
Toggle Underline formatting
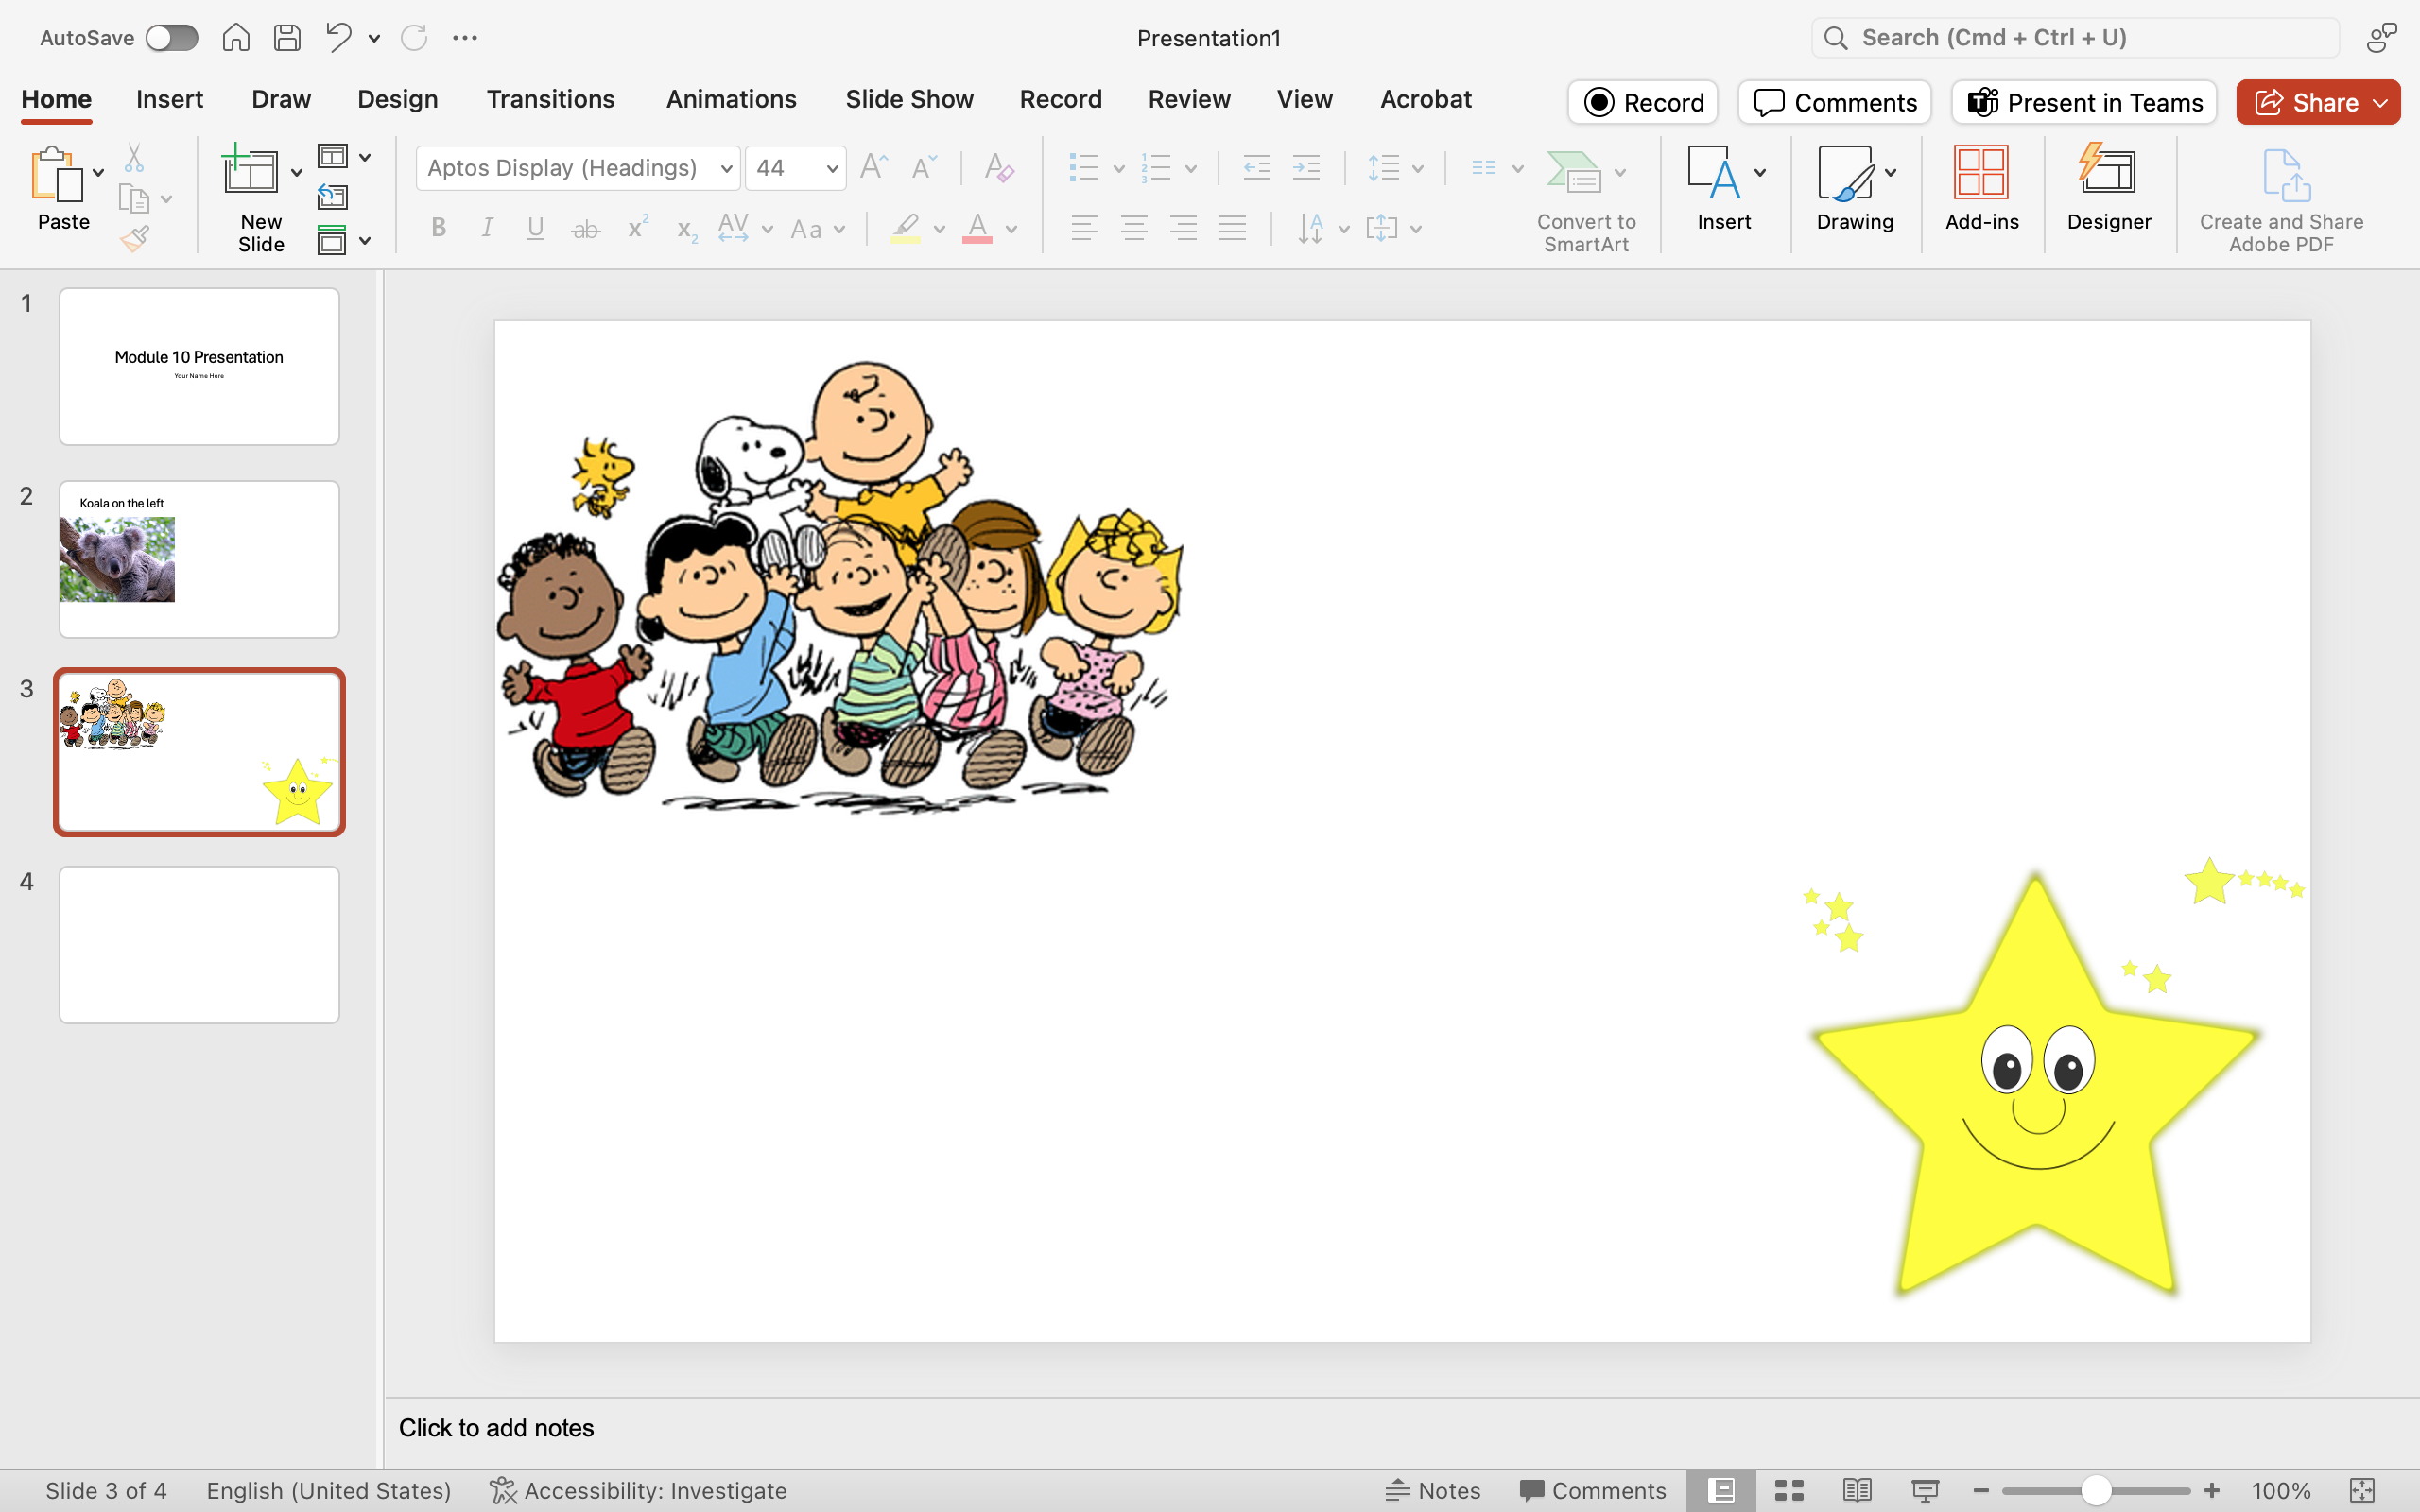536,228
